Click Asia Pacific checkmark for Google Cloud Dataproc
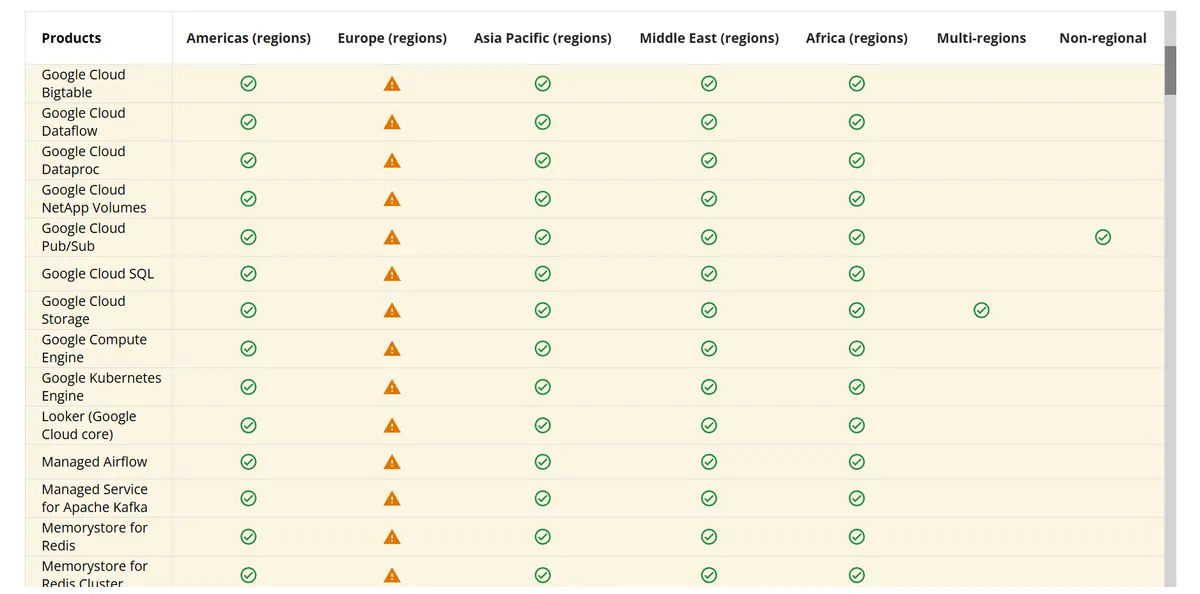This screenshot has height=594, width=1200. click(x=543, y=160)
